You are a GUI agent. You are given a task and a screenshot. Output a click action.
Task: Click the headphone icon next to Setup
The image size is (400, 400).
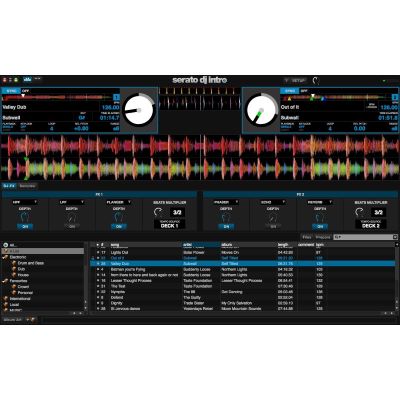coord(316,81)
